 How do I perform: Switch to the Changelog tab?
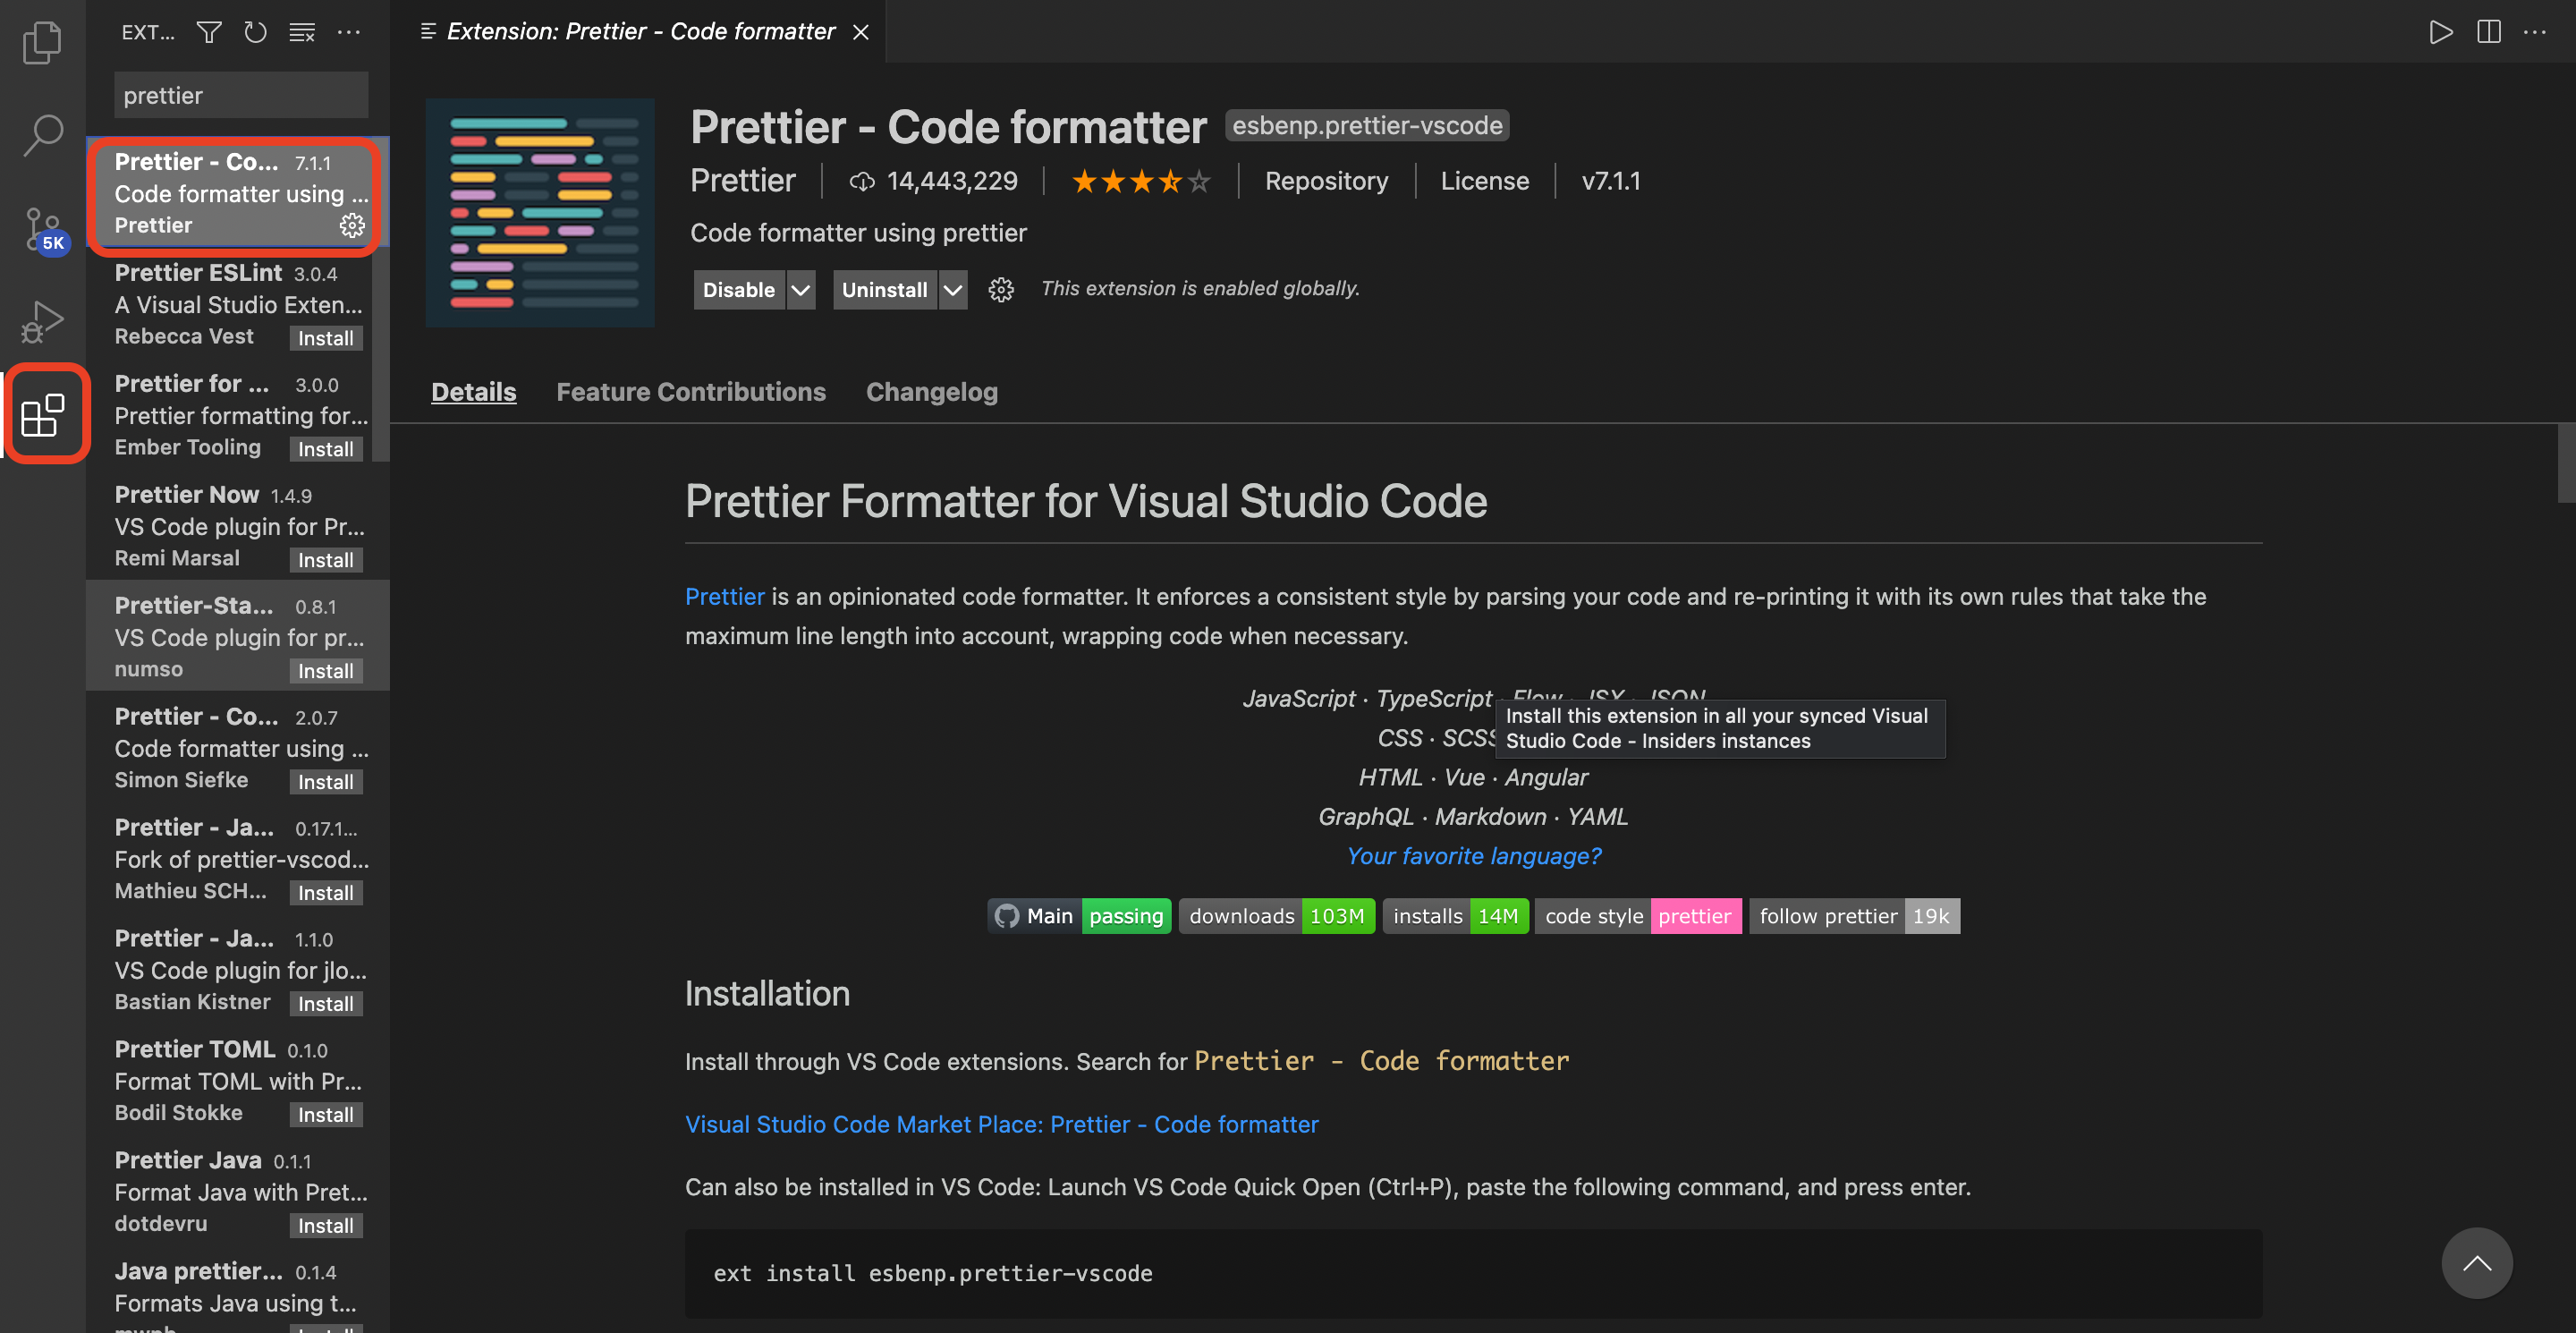[931, 392]
